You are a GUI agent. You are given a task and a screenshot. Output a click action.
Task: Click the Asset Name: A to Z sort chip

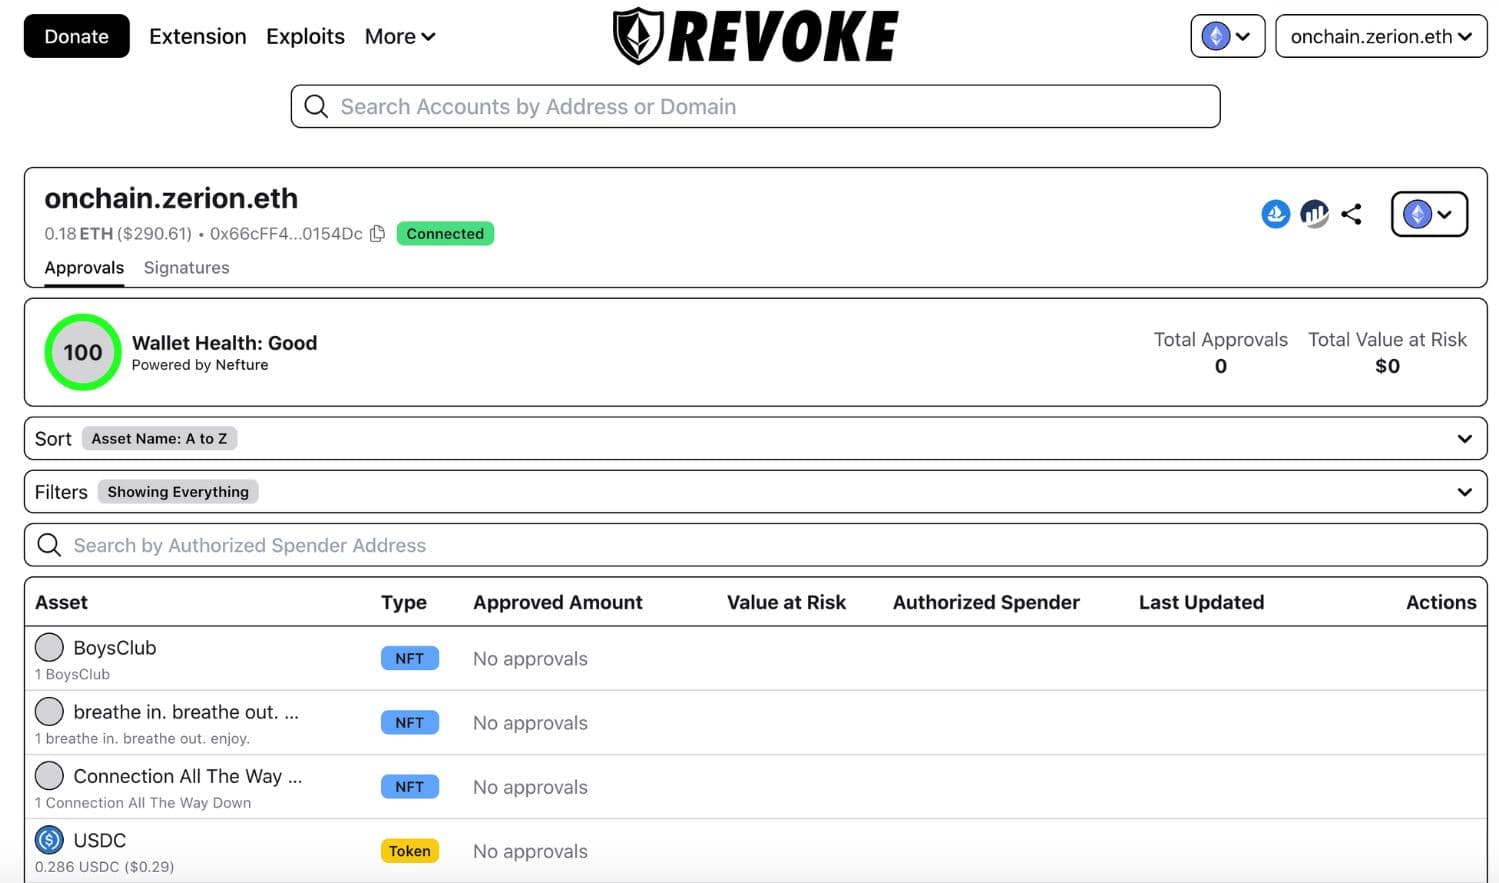(x=159, y=438)
